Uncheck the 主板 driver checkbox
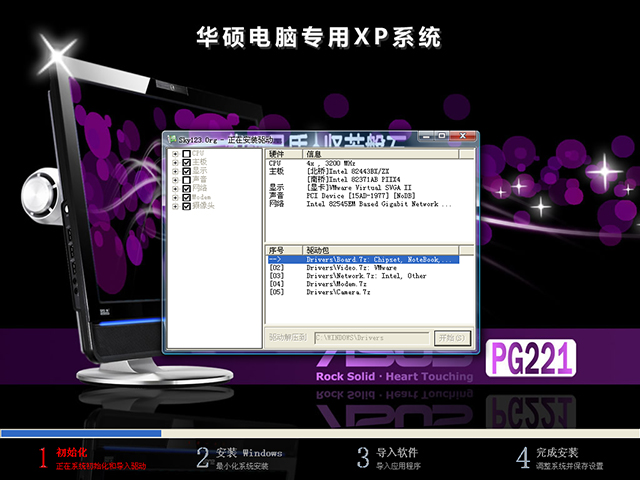The height and width of the screenshot is (480, 640). pos(186,162)
